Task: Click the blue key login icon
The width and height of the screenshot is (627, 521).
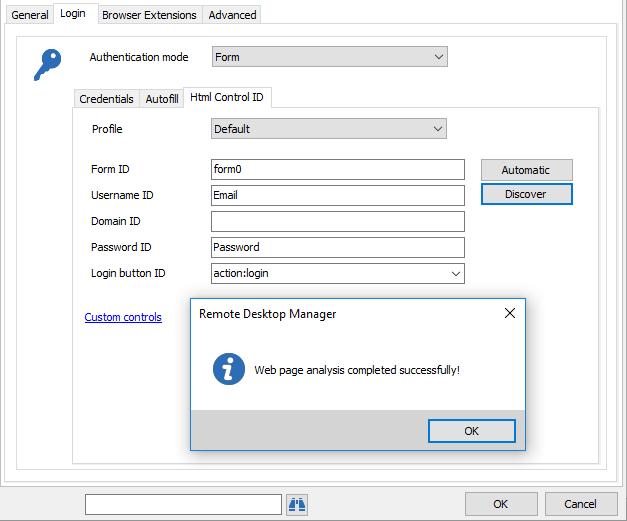Action: tap(46, 64)
